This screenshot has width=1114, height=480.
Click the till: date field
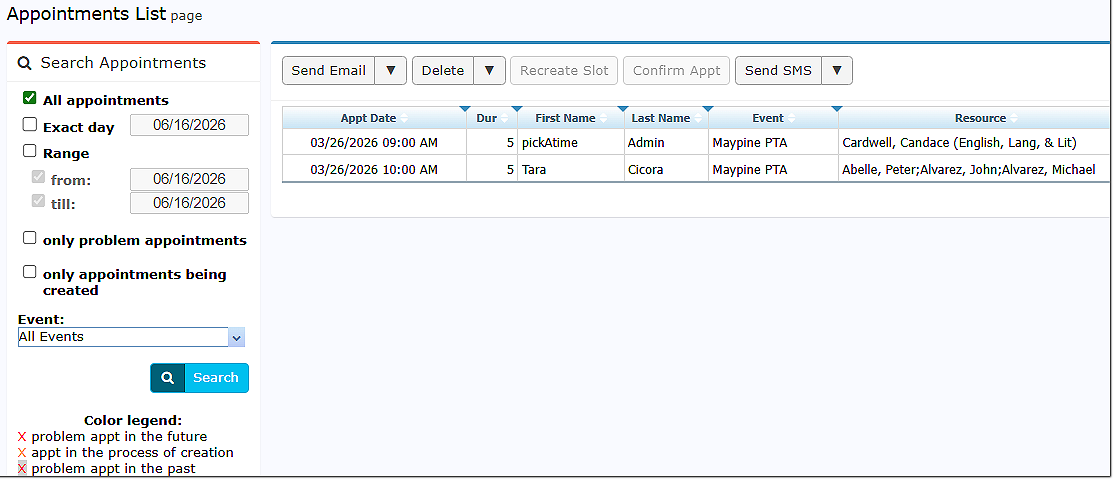tap(190, 203)
